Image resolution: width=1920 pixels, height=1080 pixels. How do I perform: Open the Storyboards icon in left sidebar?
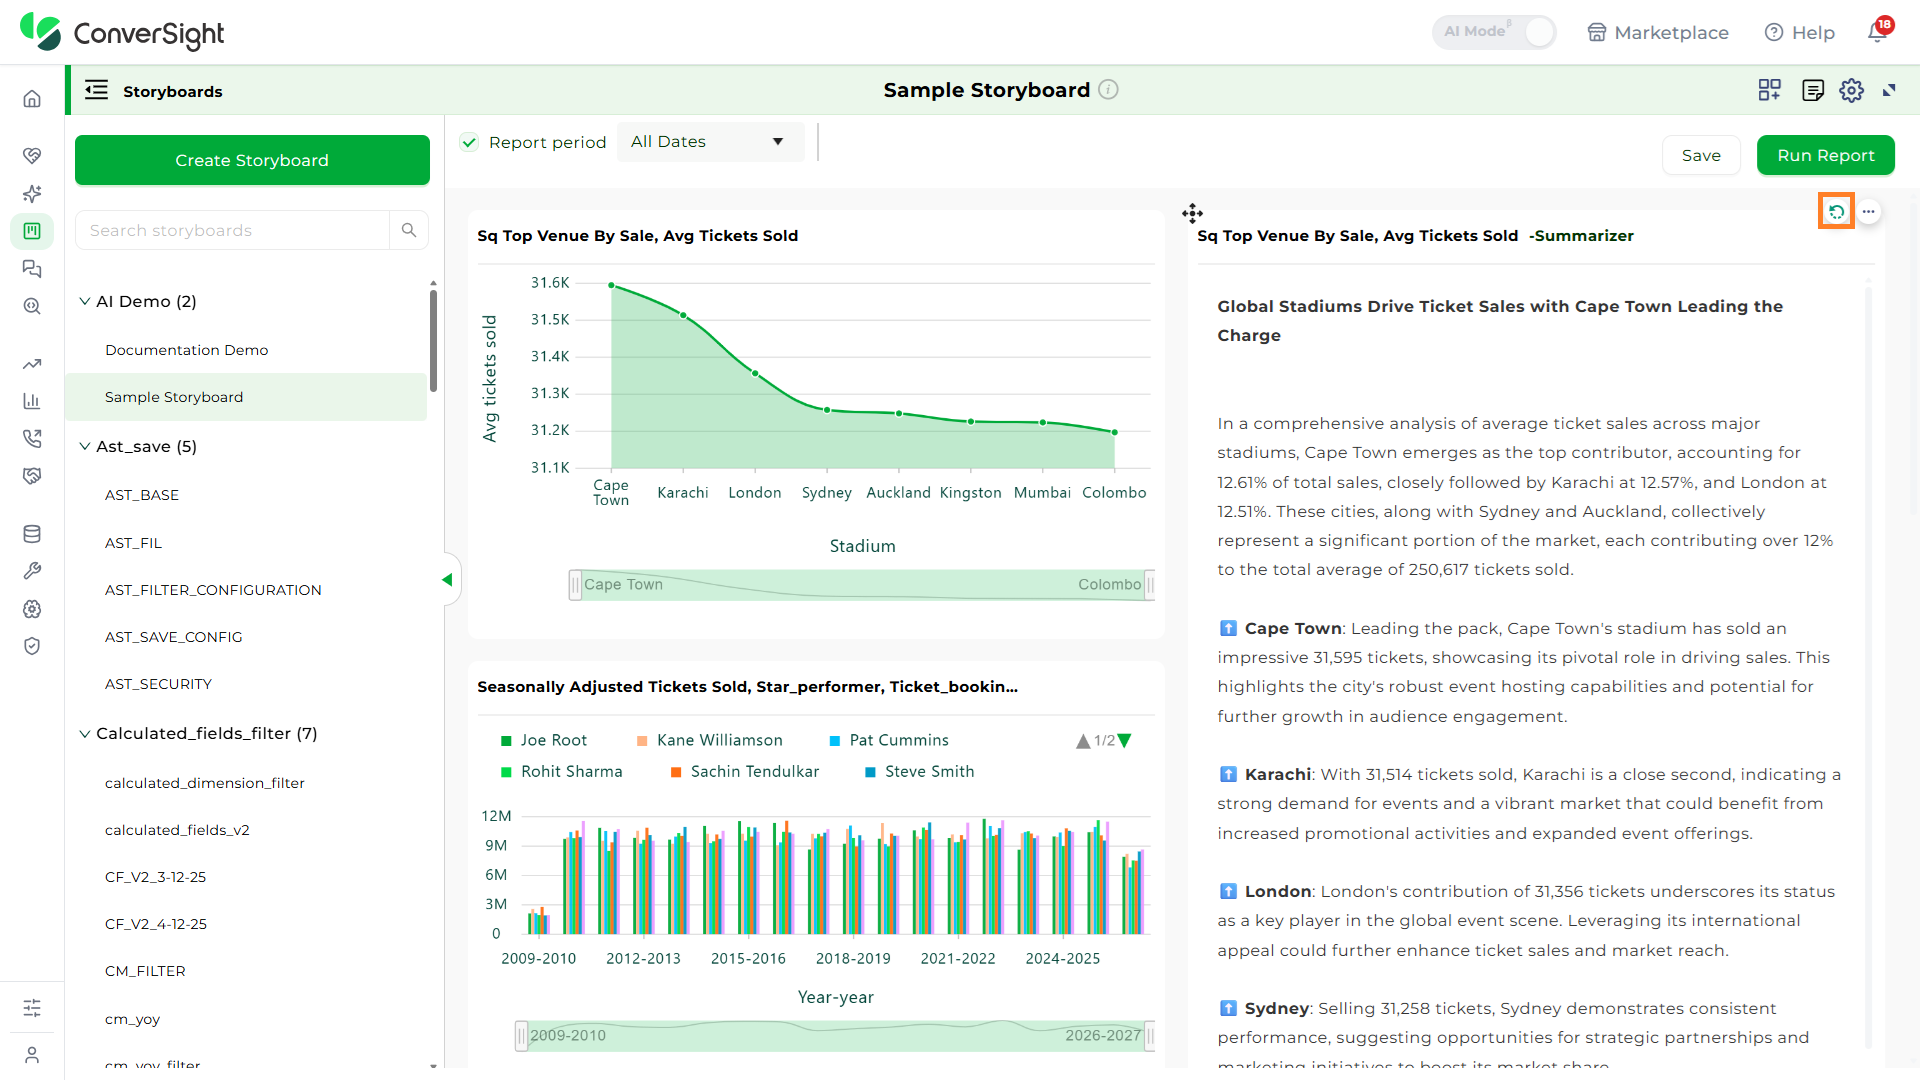tap(32, 231)
